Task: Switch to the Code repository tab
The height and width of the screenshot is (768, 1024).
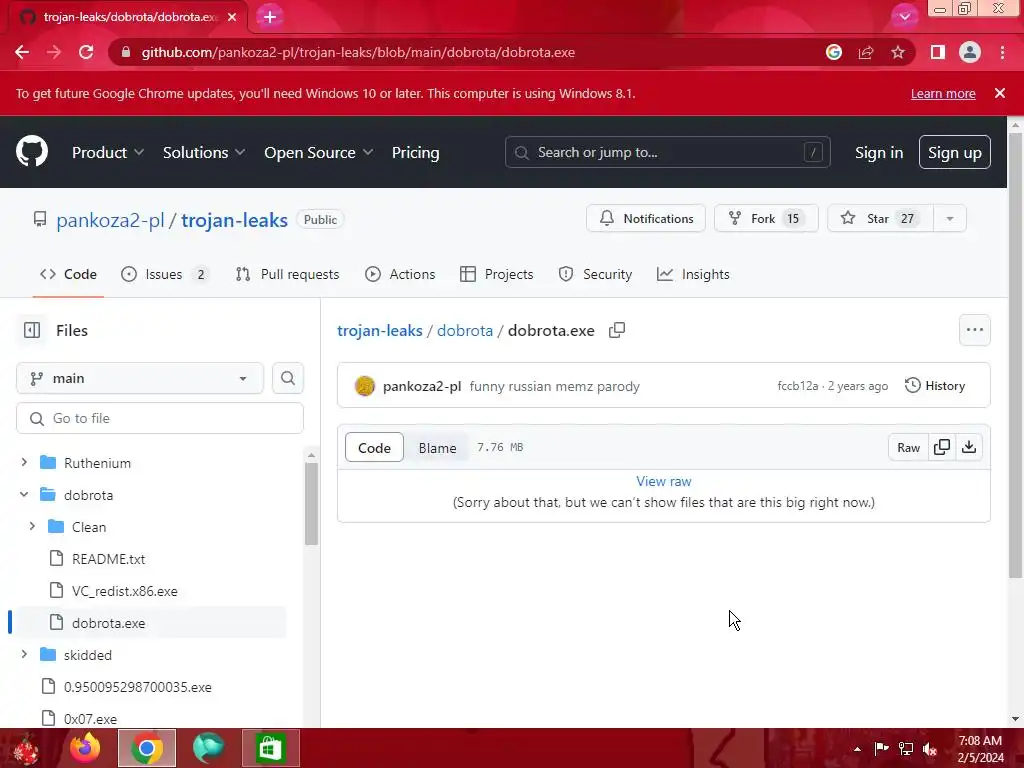Action: 69,274
